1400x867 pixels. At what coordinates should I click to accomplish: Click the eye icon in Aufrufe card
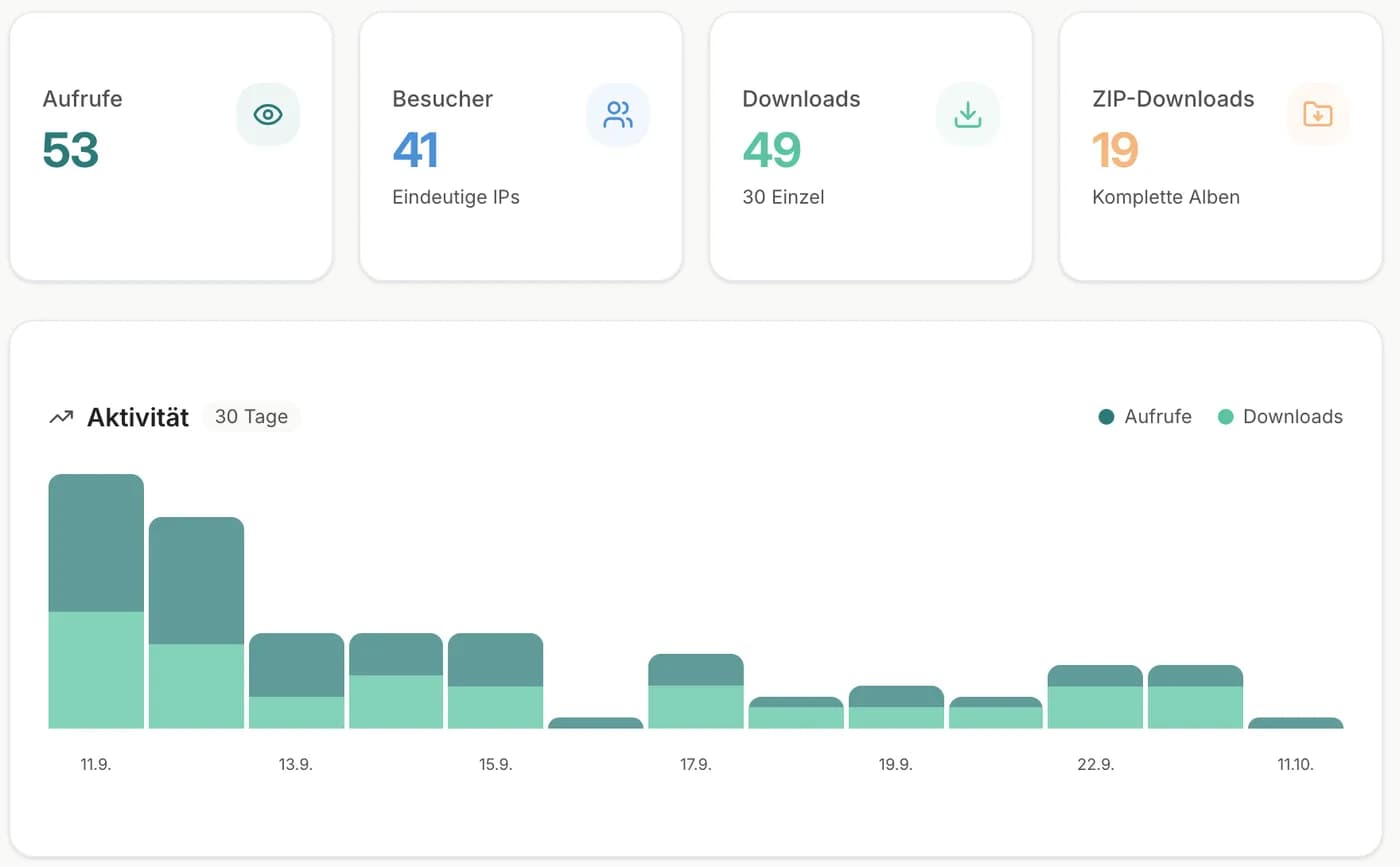coord(268,115)
